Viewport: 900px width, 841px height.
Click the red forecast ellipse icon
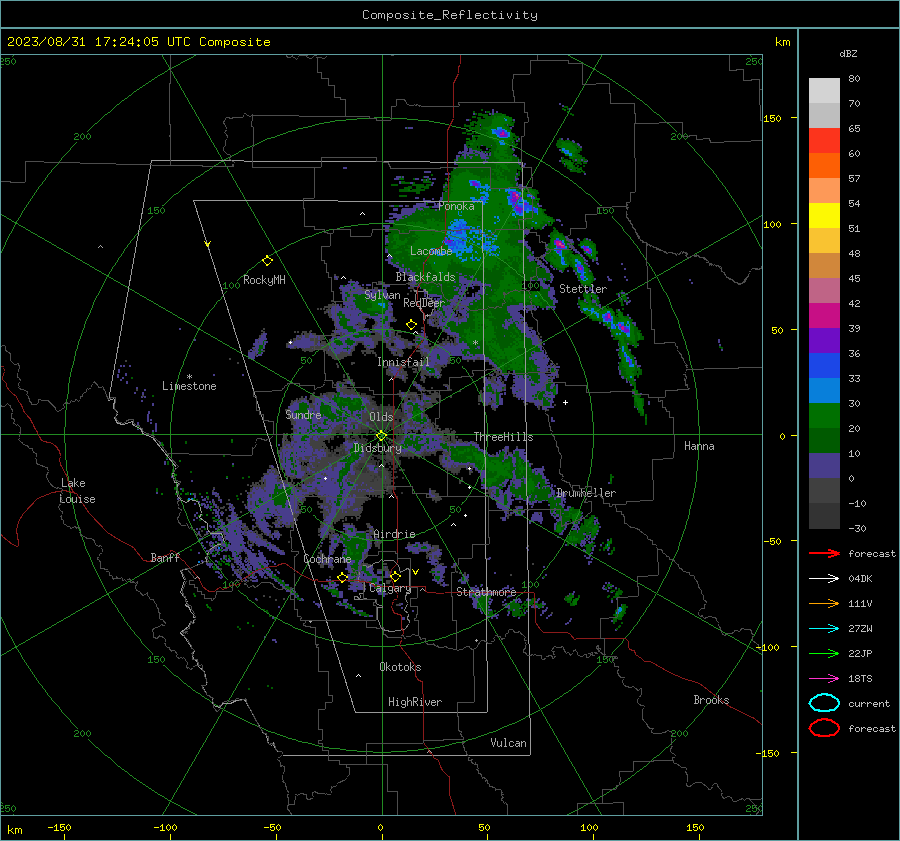click(x=824, y=728)
